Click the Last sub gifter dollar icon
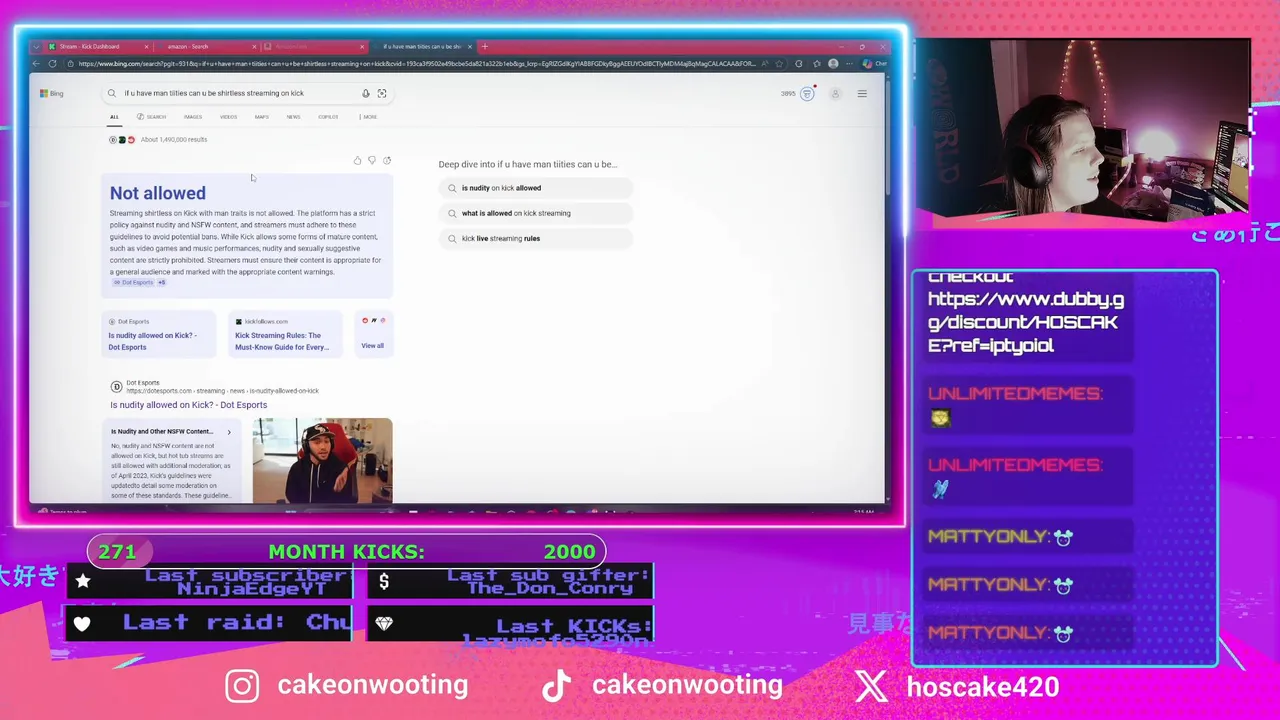1280x720 pixels. (x=384, y=581)
